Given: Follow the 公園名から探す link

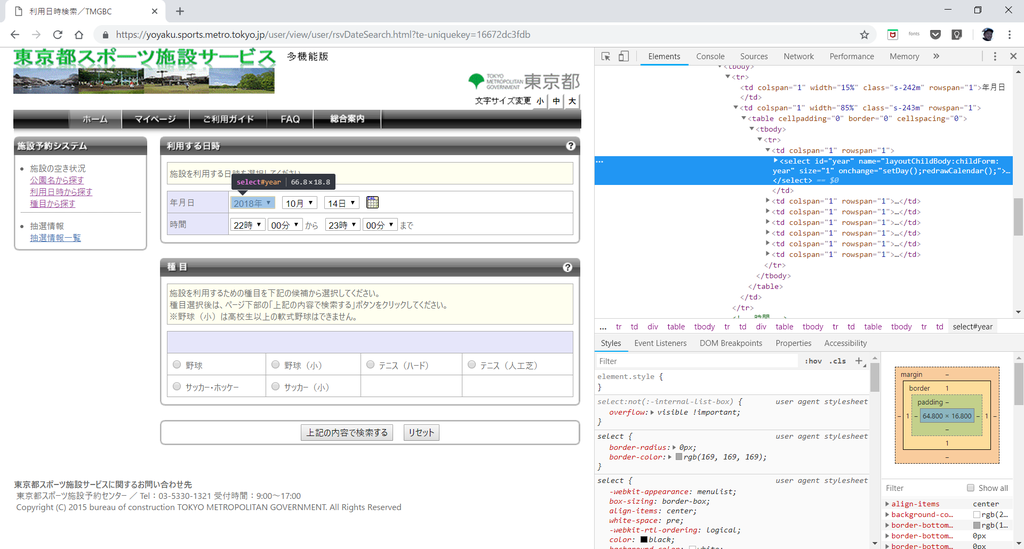Looking at the screenshot, I should pos(57,180).
